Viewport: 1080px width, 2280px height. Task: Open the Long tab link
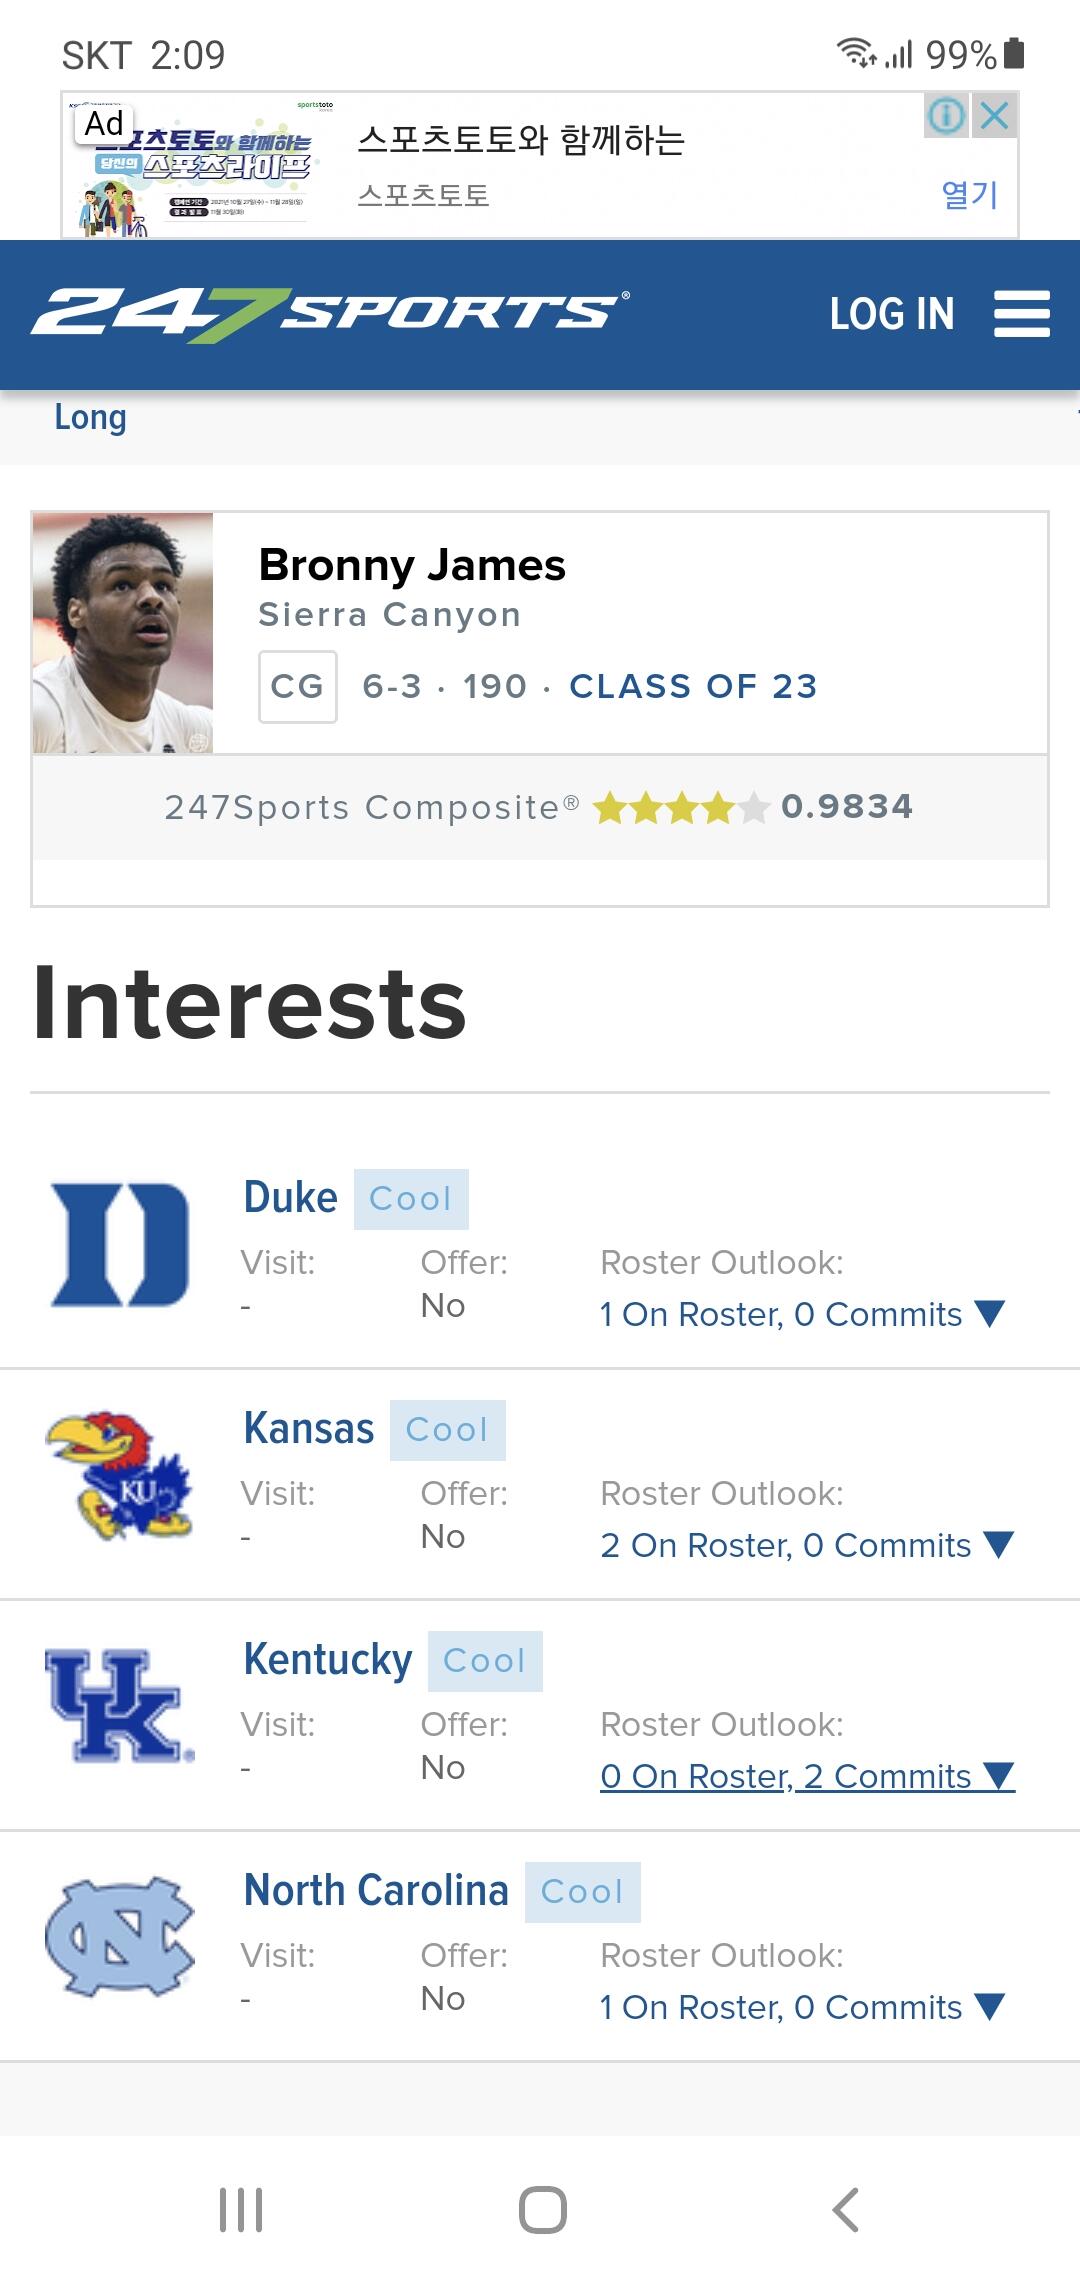pyautogui.click(x=90, y=417)
